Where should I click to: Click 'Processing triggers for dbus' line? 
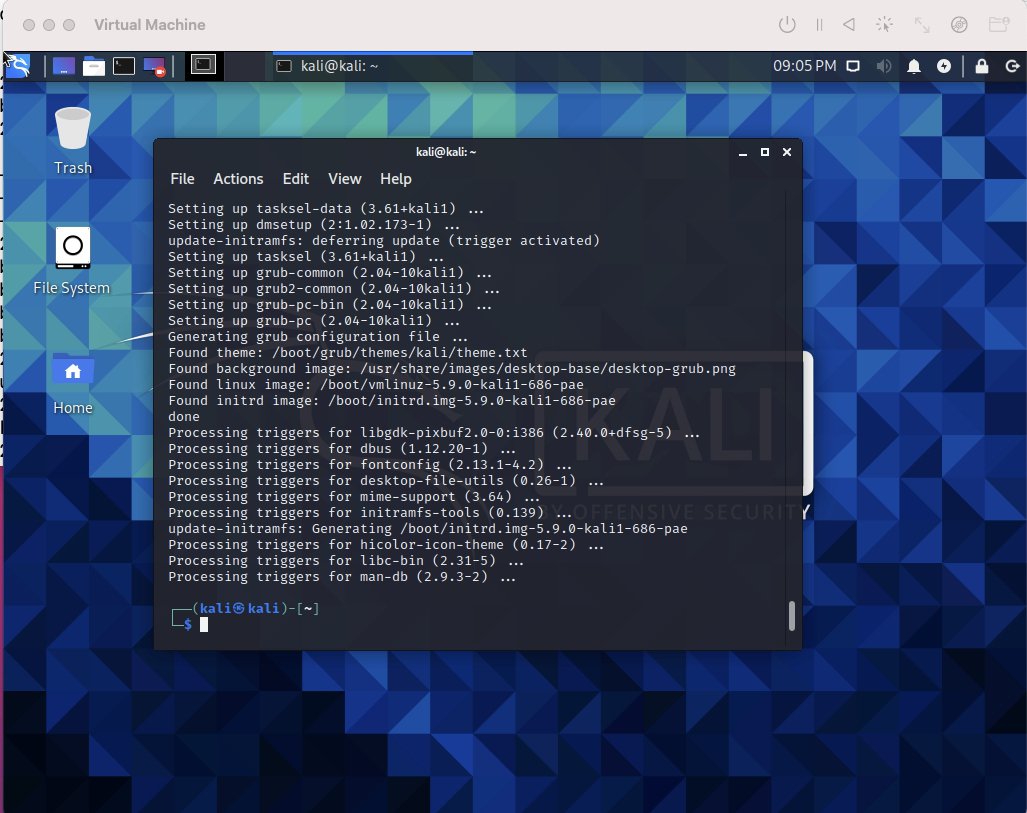pos(342,449)
